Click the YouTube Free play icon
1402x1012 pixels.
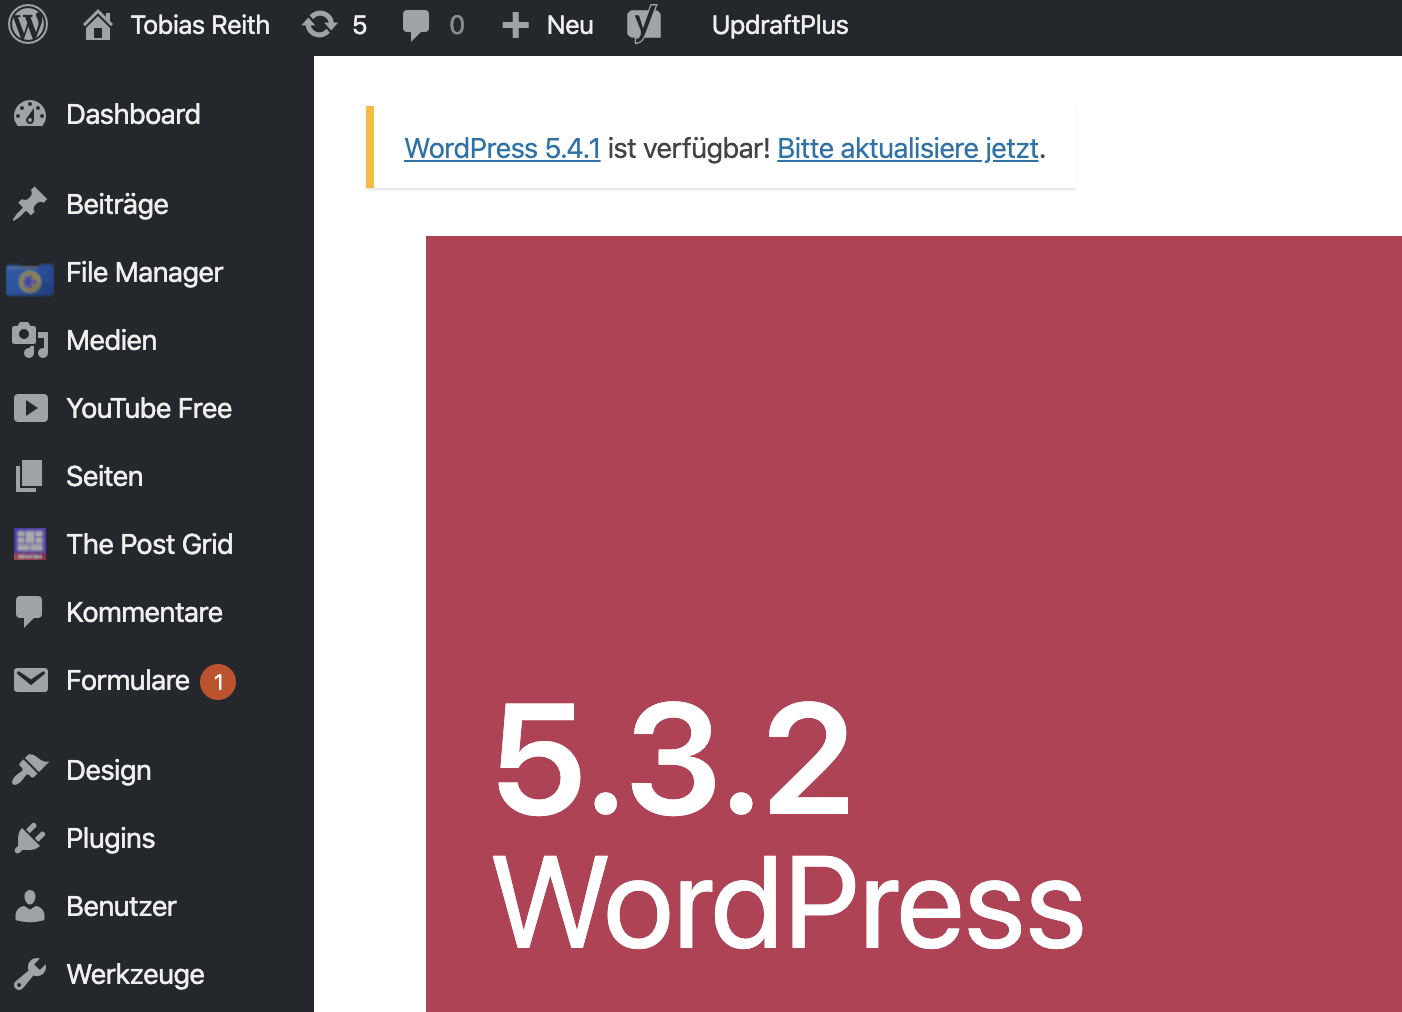(x=30, y=408)
